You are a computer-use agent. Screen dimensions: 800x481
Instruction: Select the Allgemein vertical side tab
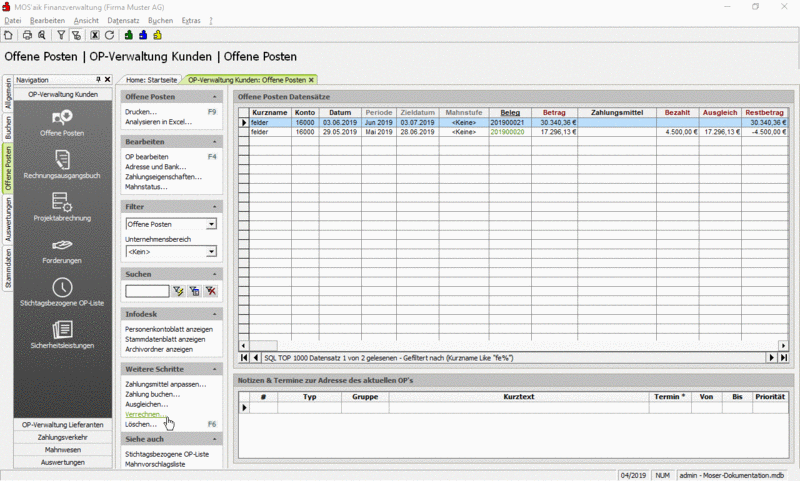(8, 93)
